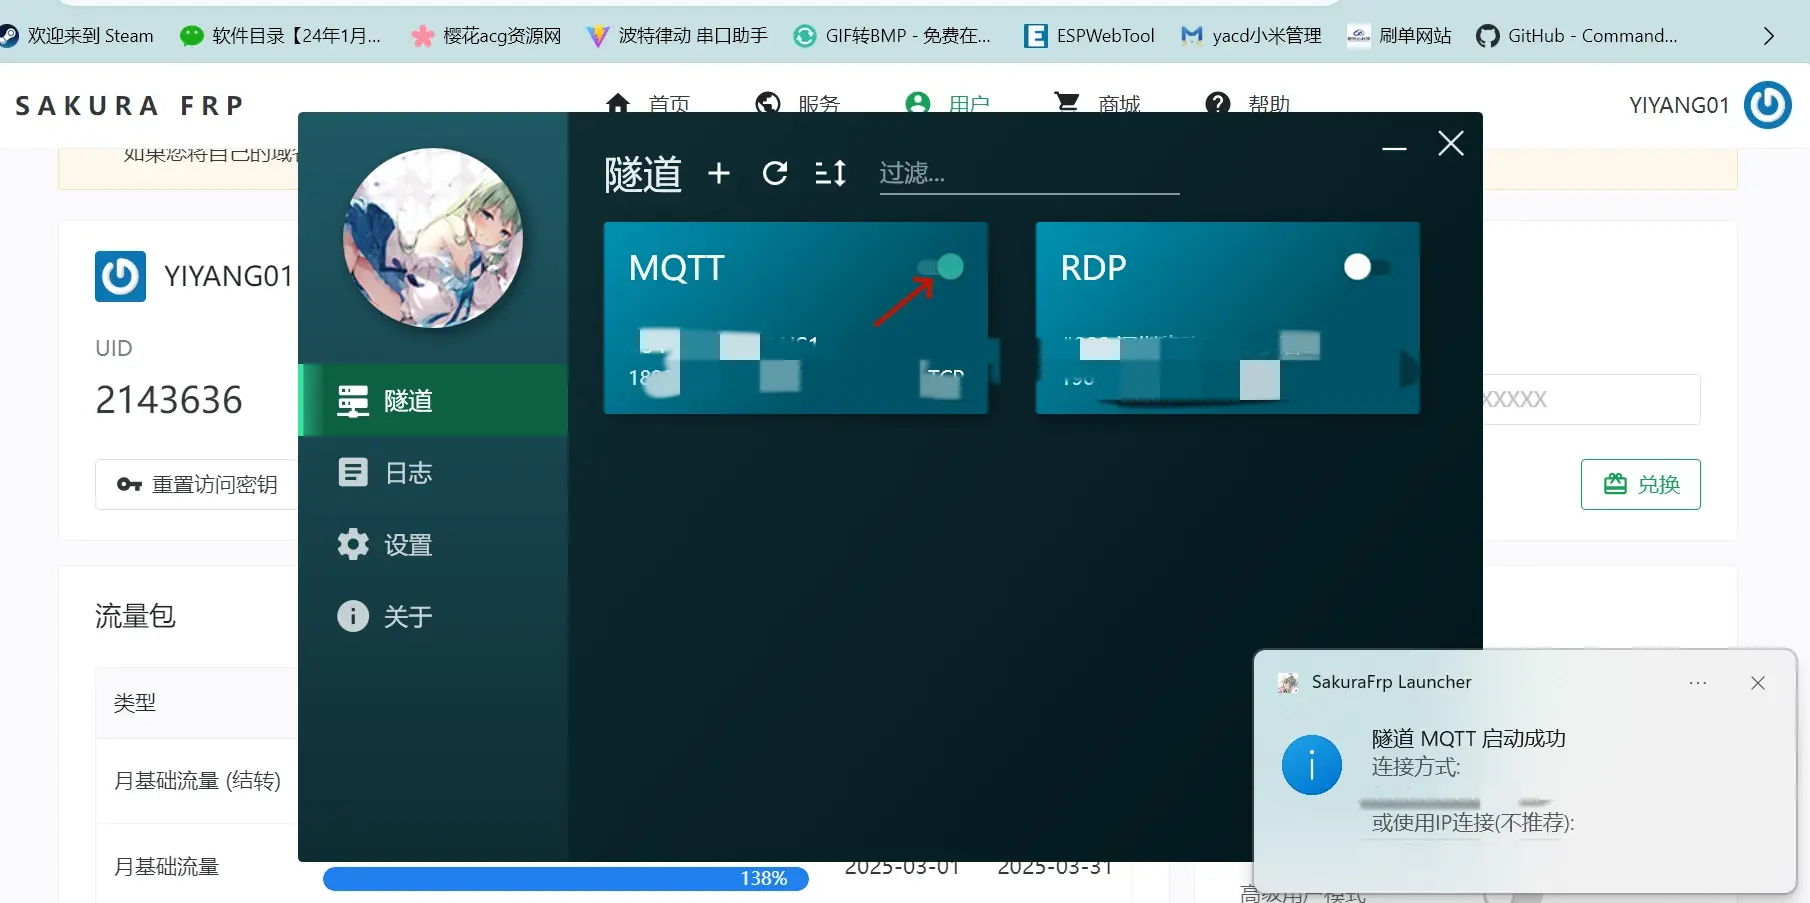Screen dimensions: 1810x903
Task: Click the 流量包 section heading
Action: click(x=135, y=616)
